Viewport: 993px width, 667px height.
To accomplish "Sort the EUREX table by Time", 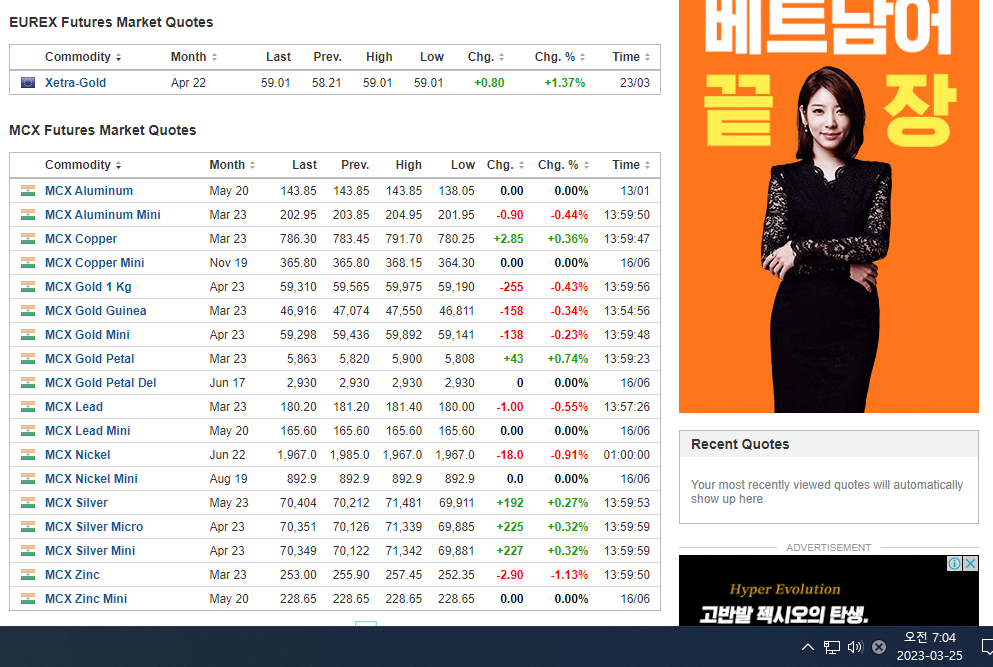I will 631,57.
